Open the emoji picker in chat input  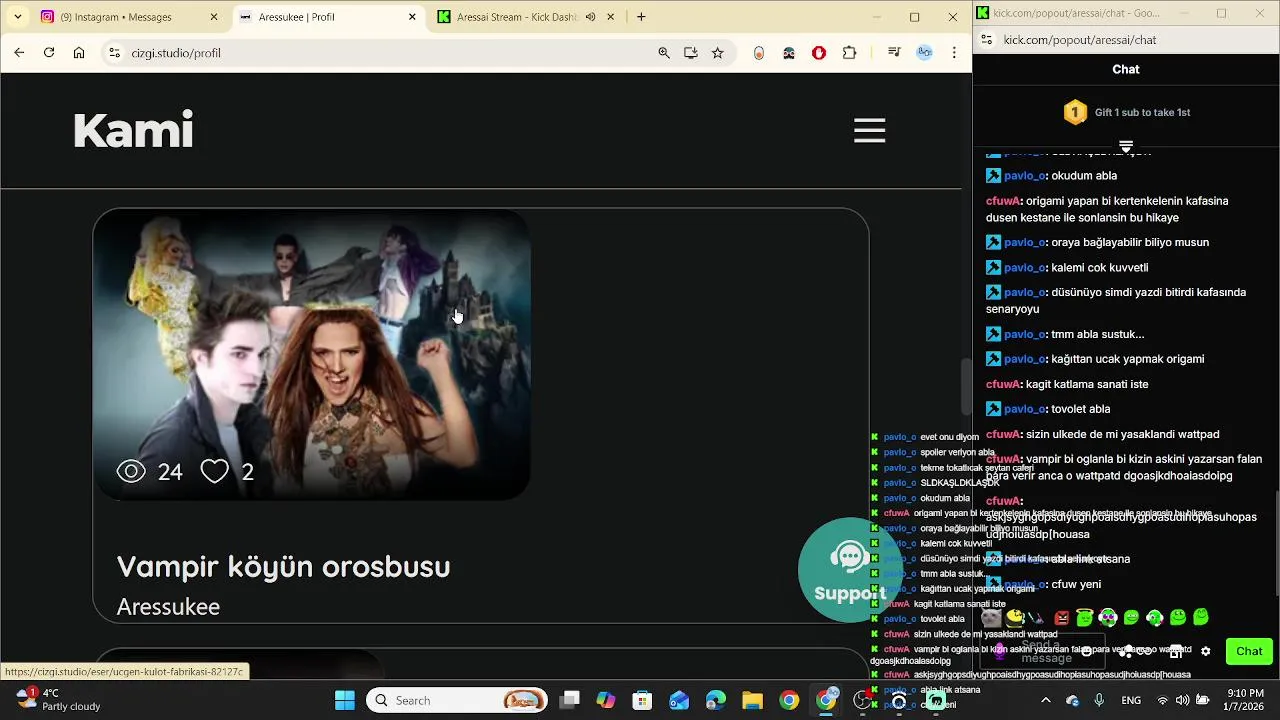[x=1086, y=651]
